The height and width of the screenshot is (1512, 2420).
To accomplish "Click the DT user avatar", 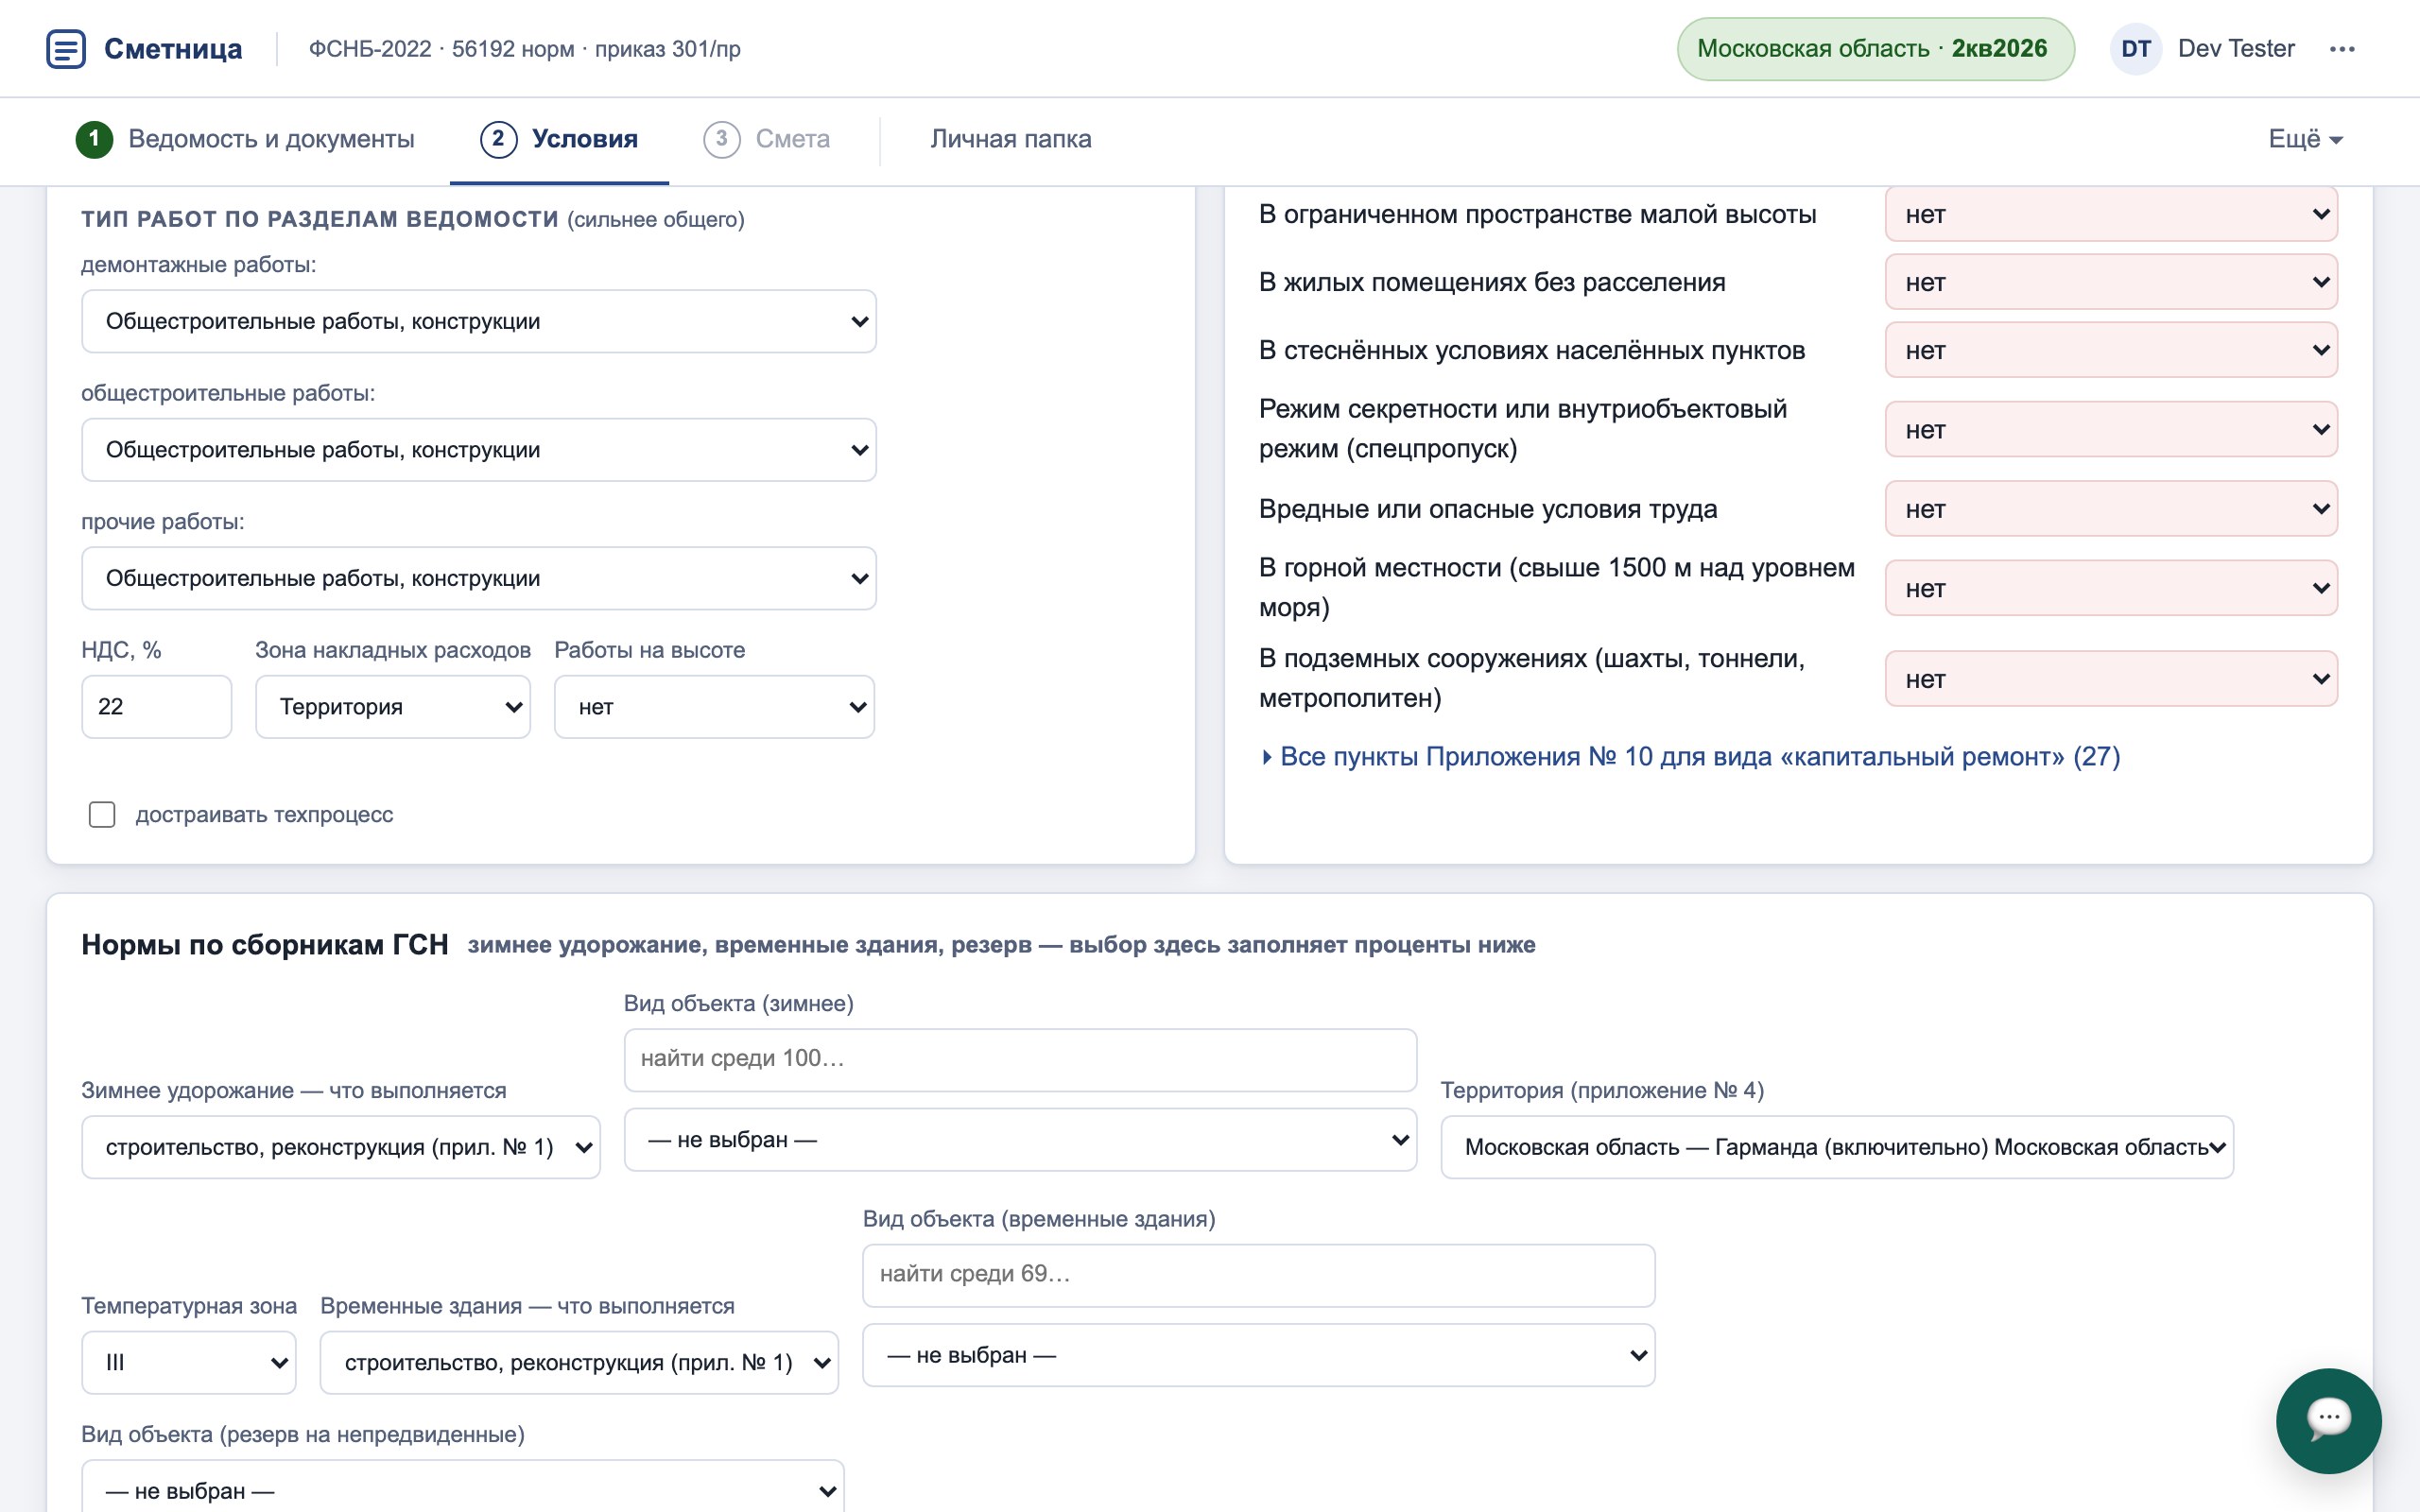I will click(x=2136, y=49).
